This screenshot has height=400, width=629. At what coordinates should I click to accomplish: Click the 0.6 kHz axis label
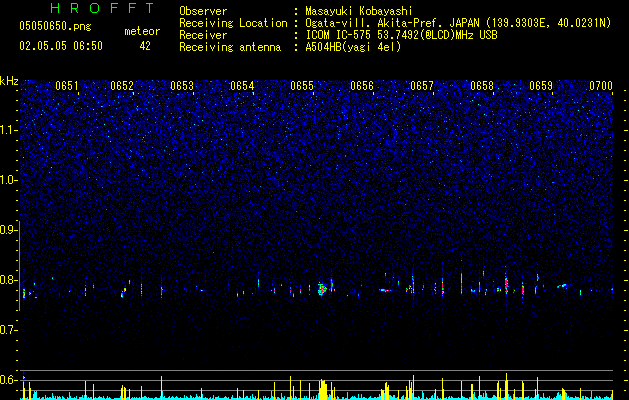9,380
